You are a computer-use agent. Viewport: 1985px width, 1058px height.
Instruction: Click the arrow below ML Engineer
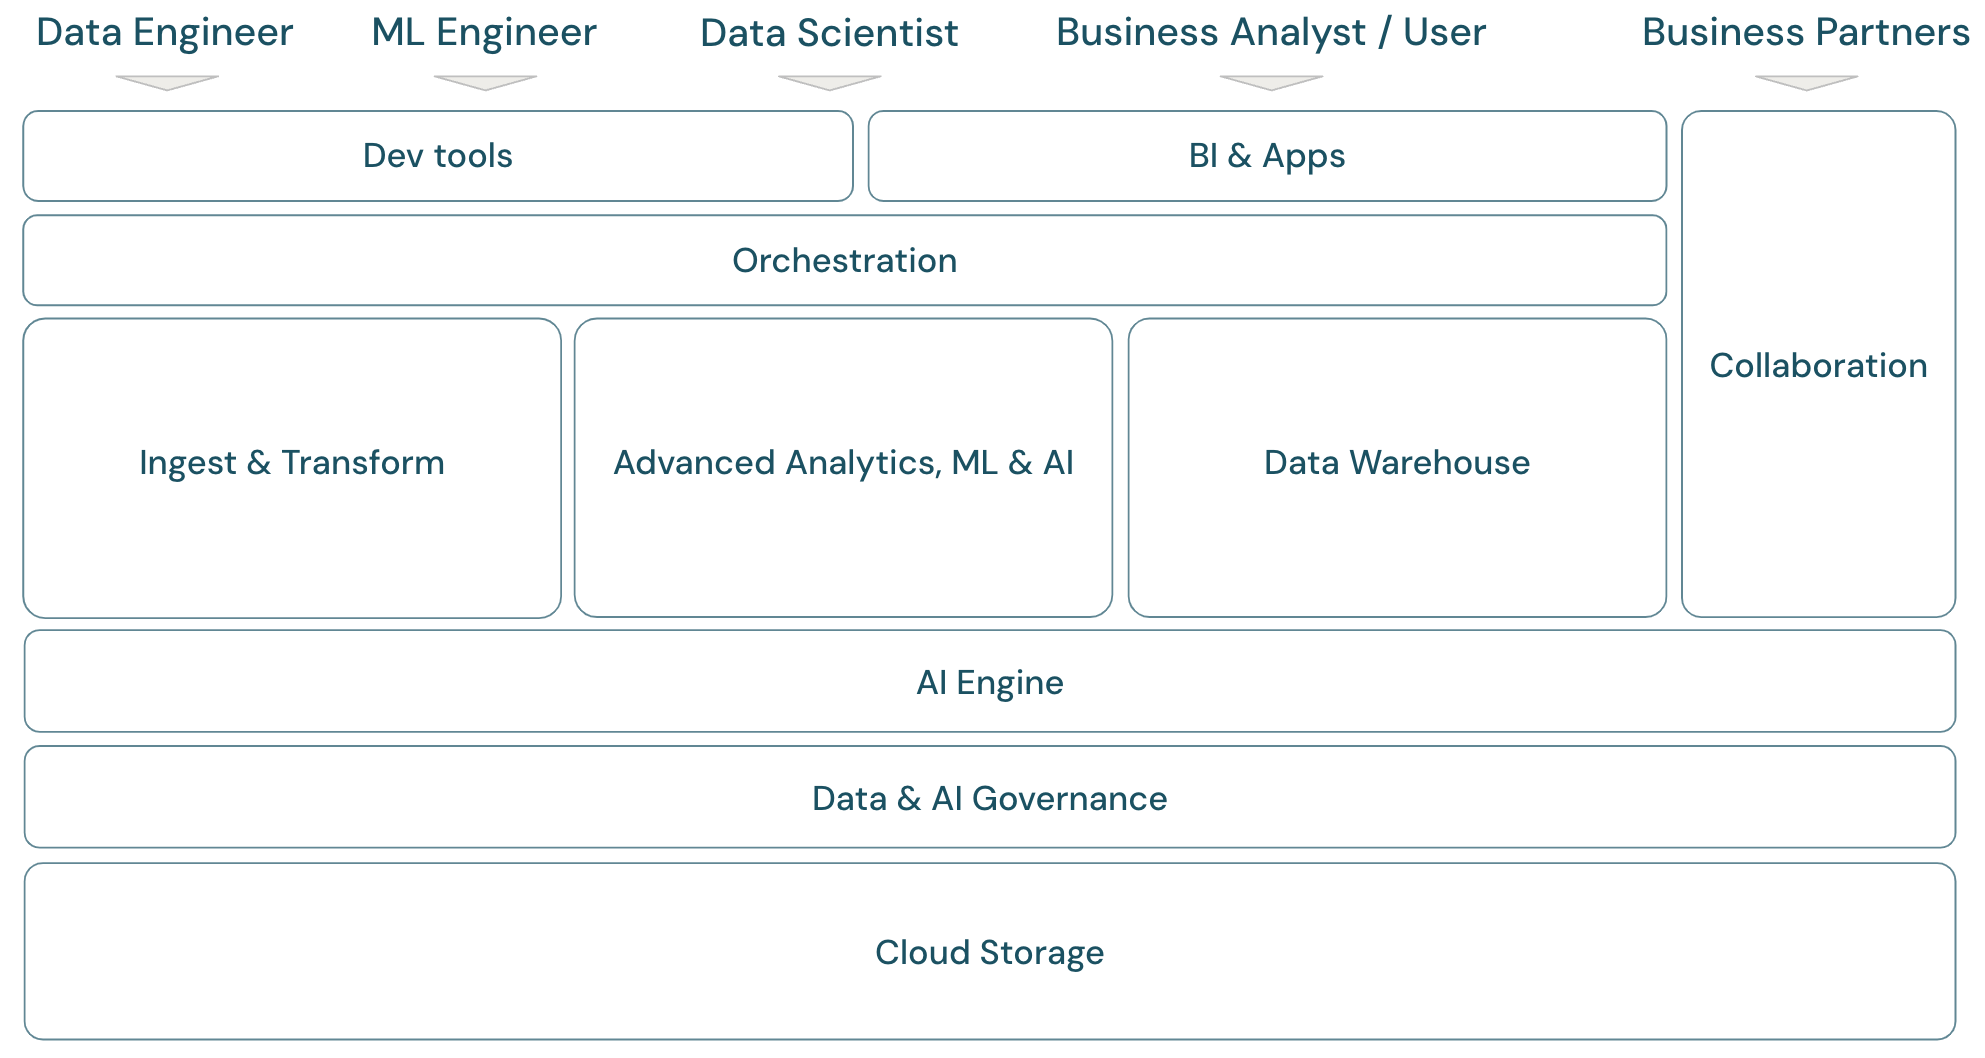coord(485,82)
